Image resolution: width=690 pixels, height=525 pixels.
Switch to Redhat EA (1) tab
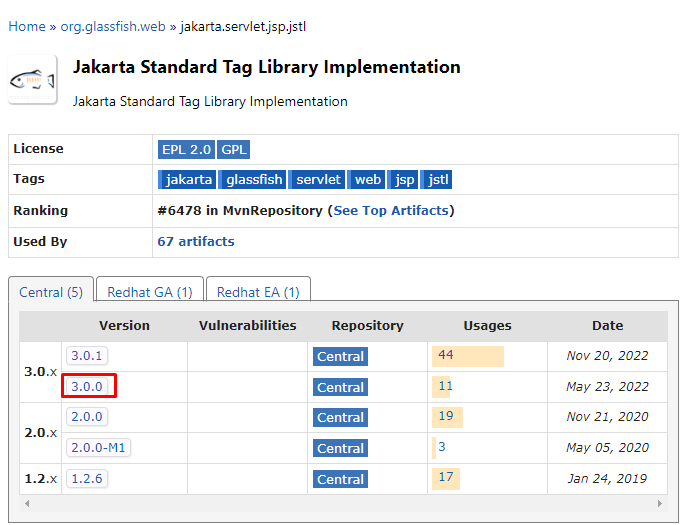coord(258,292)
